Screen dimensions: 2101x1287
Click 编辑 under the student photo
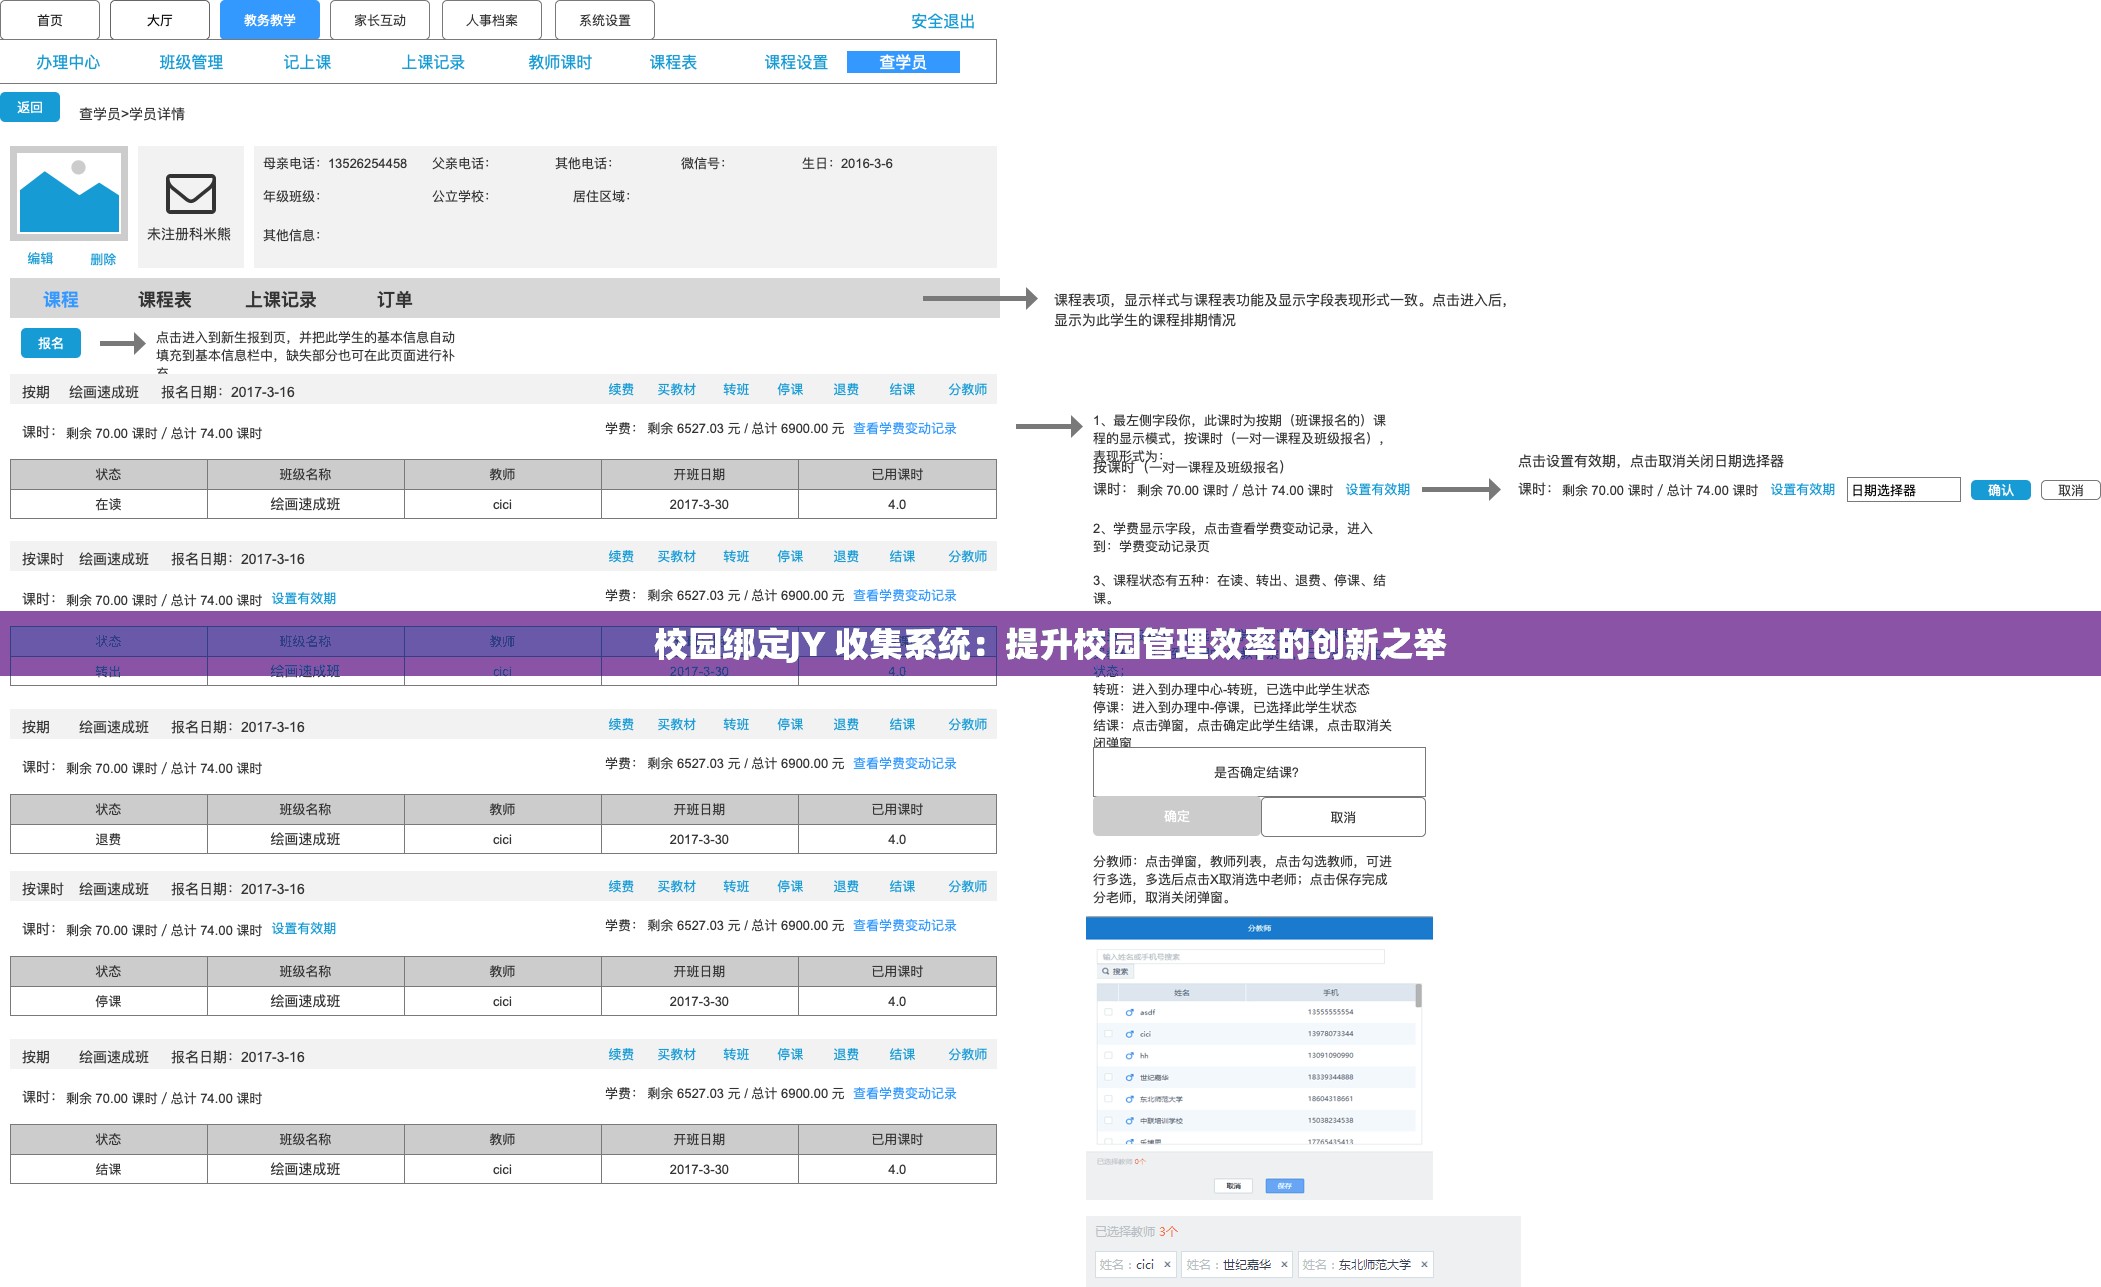[x=40, y=258]
